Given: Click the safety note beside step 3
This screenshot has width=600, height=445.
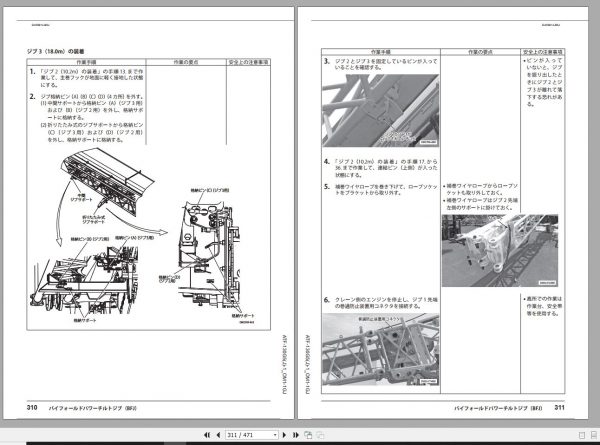Looking at the screenshot, I should pyautogui.click(x=543, y=82).
